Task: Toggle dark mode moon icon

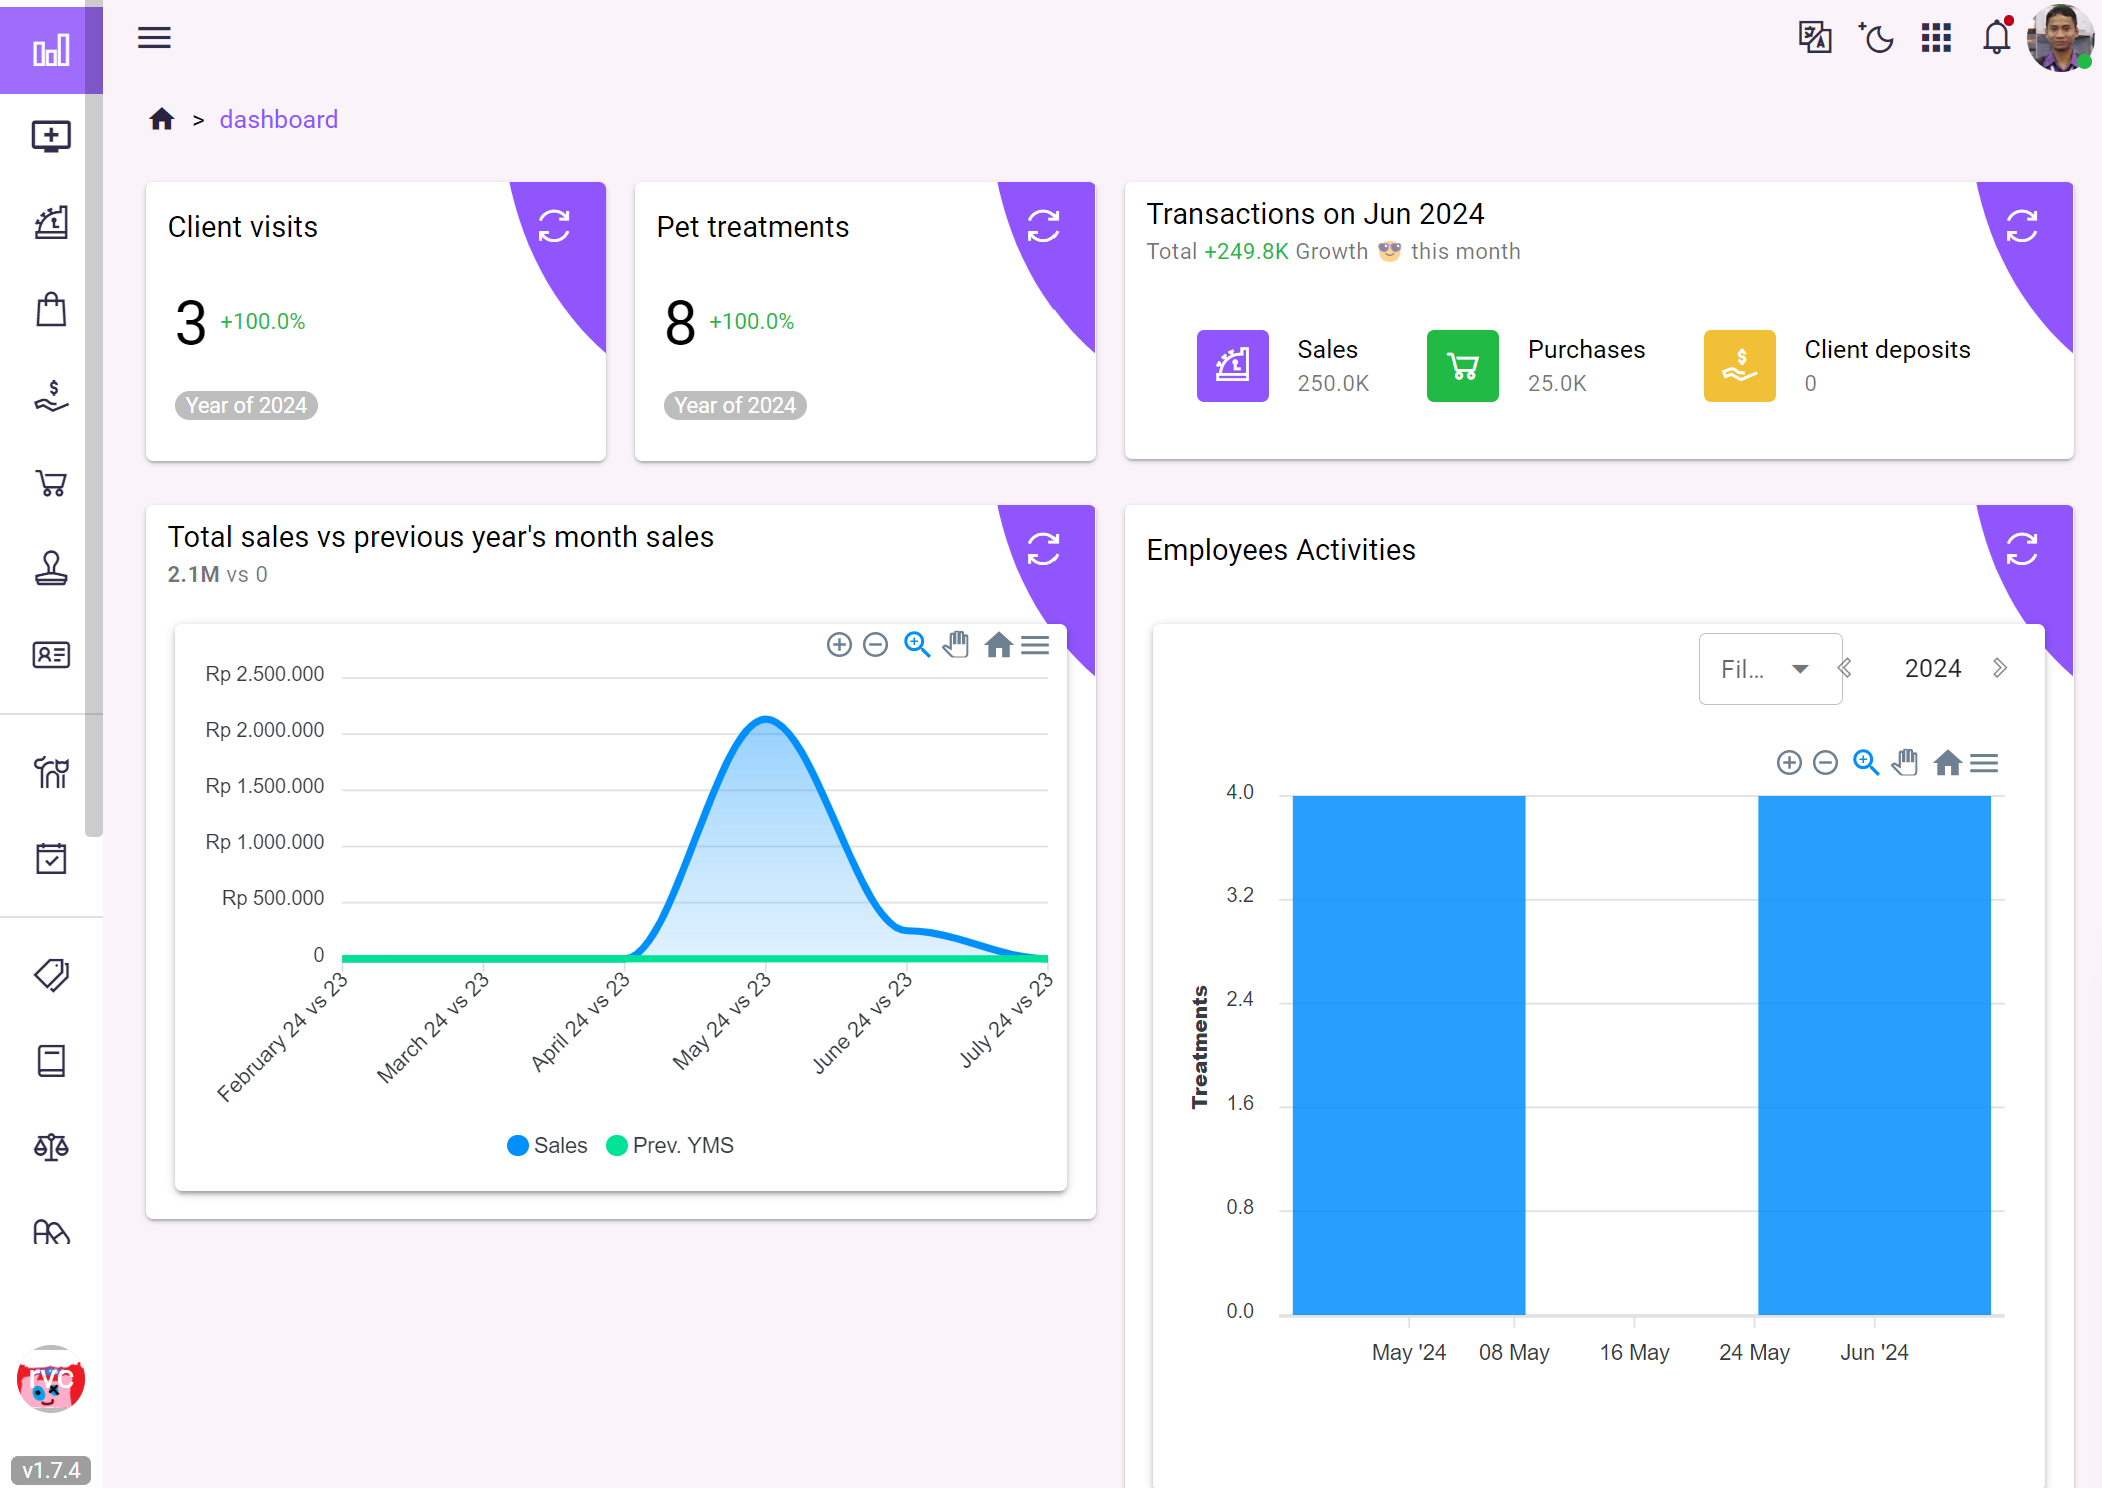Action: pos(1876,38)
